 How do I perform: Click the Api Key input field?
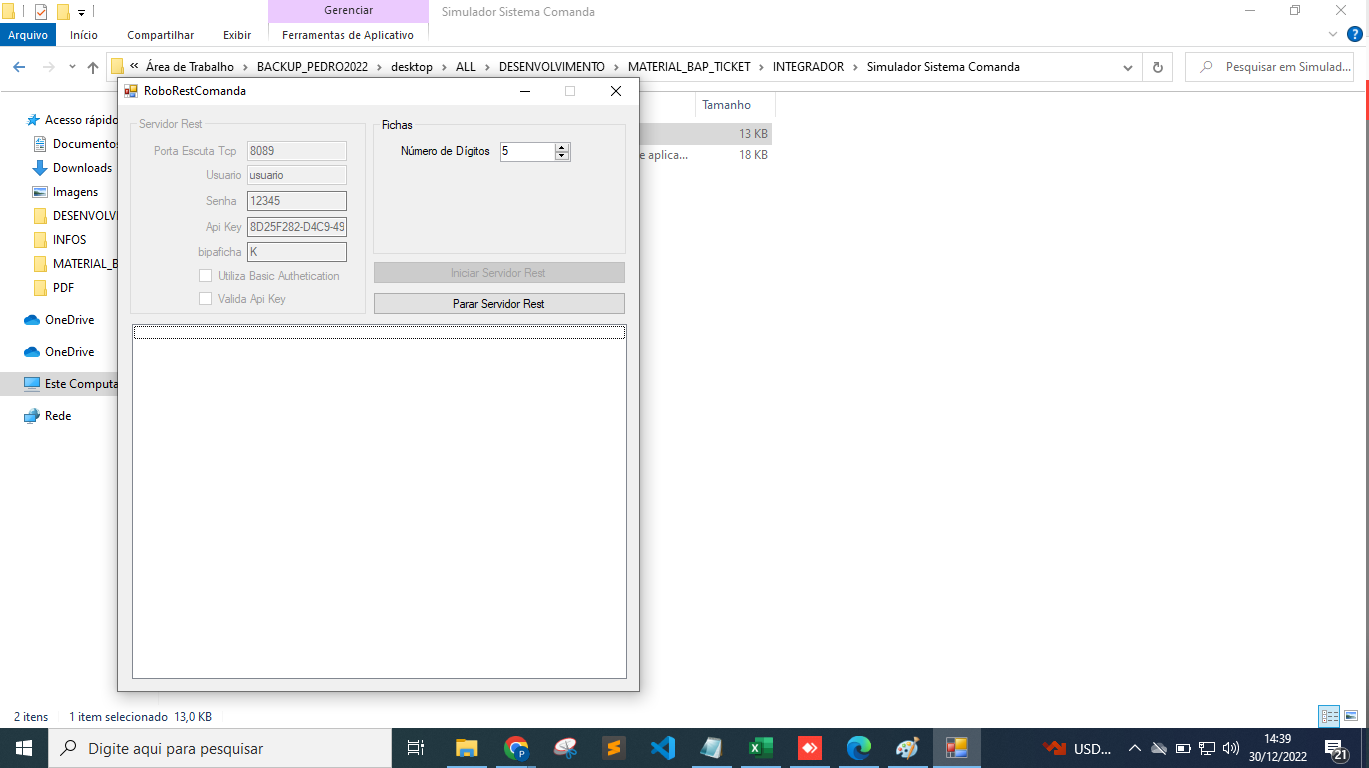297,227
